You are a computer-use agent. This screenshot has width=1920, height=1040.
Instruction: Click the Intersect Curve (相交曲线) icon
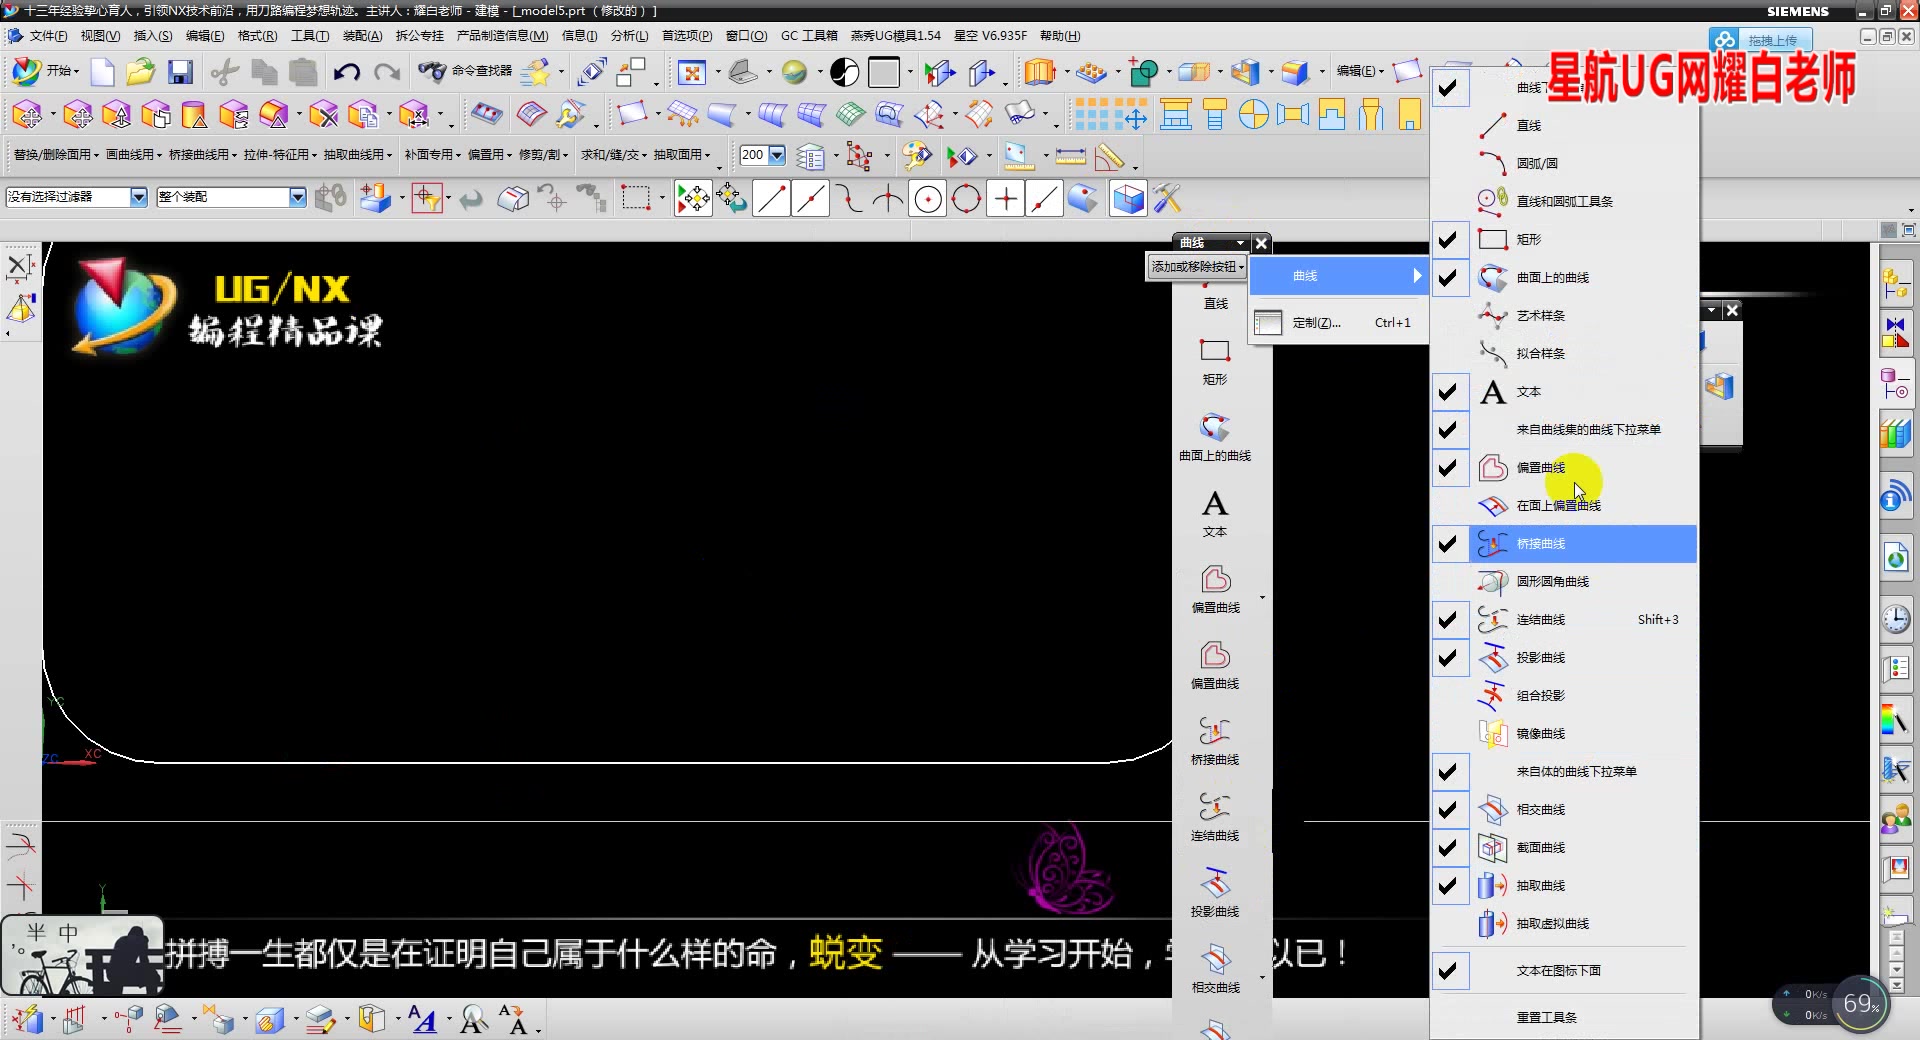1493,810
